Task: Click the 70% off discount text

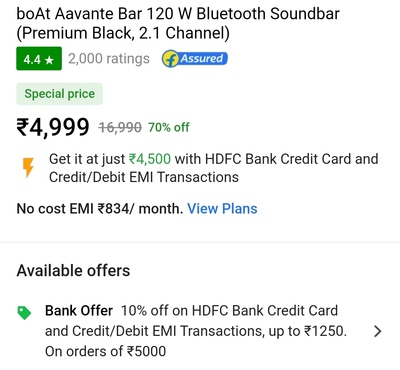Action: 169,127
